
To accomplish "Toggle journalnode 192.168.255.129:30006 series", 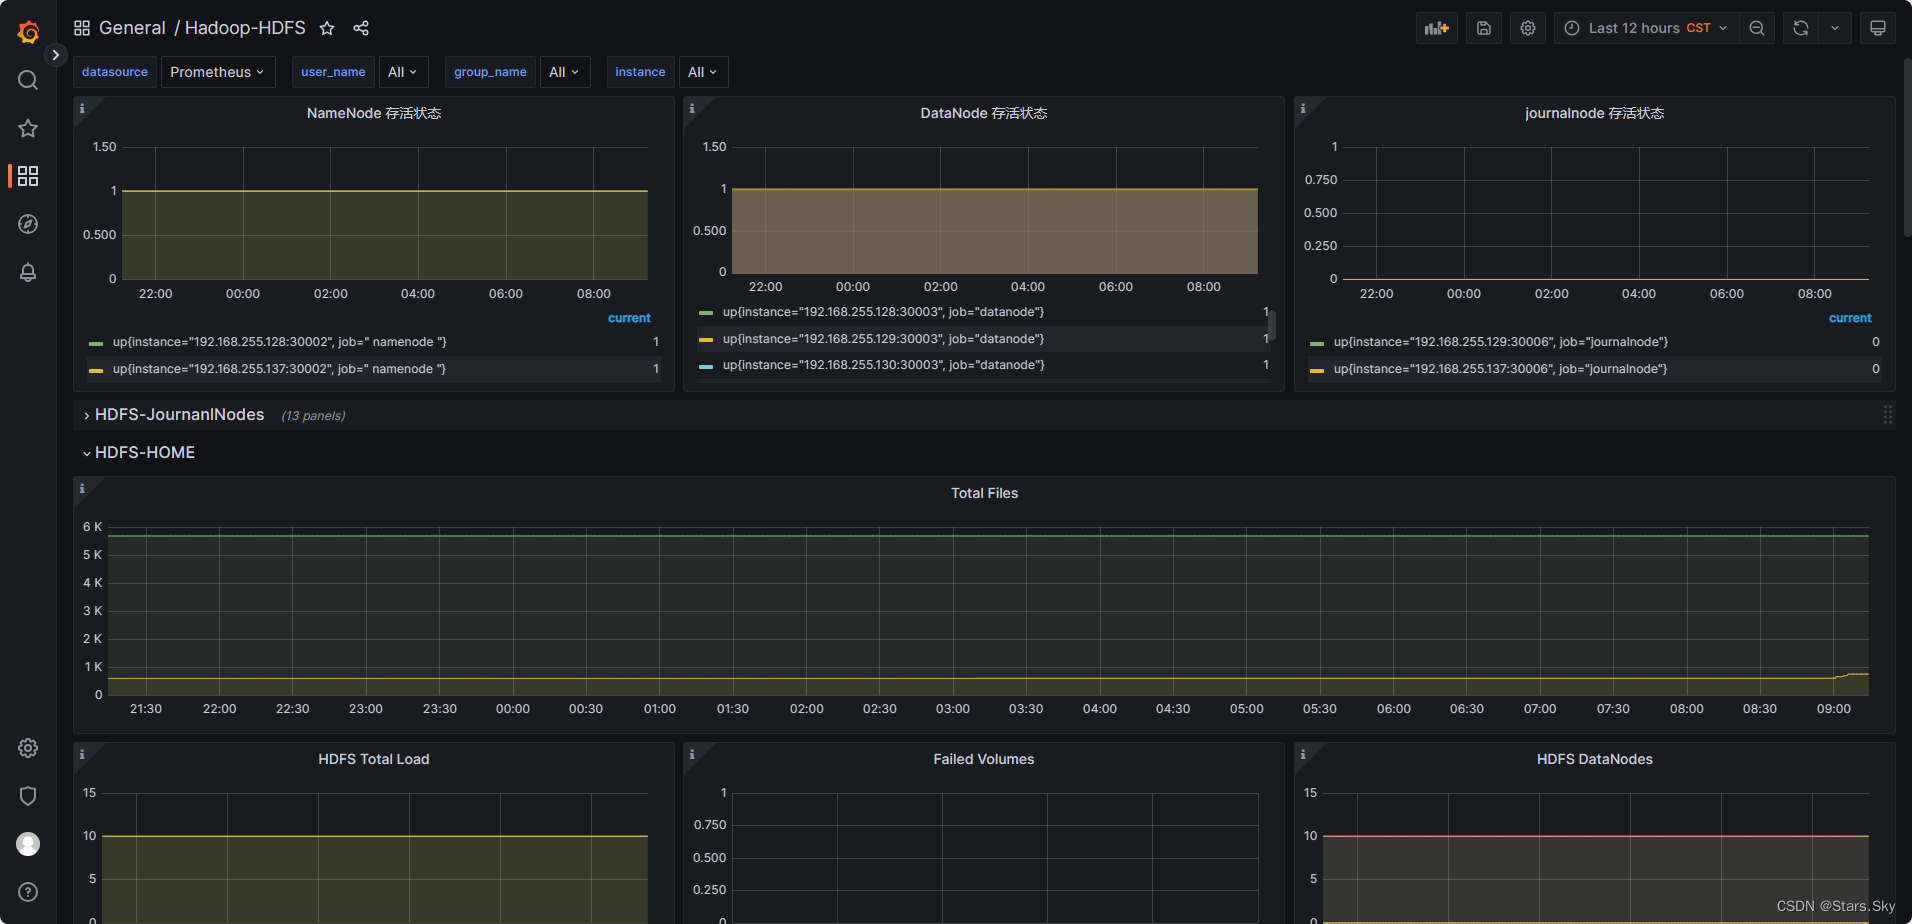I will (1501, 342).
